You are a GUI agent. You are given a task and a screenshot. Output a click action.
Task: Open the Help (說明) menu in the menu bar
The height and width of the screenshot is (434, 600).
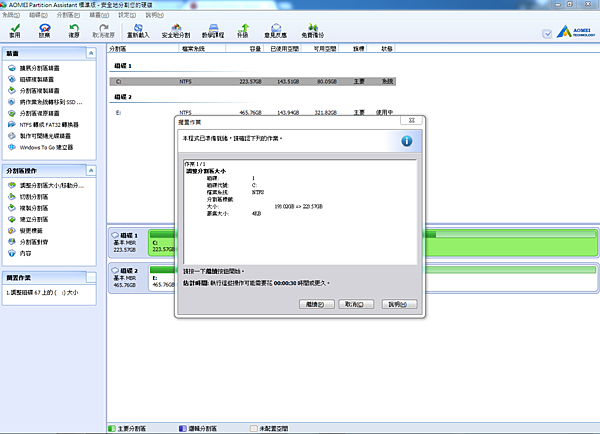coord(155,15)
